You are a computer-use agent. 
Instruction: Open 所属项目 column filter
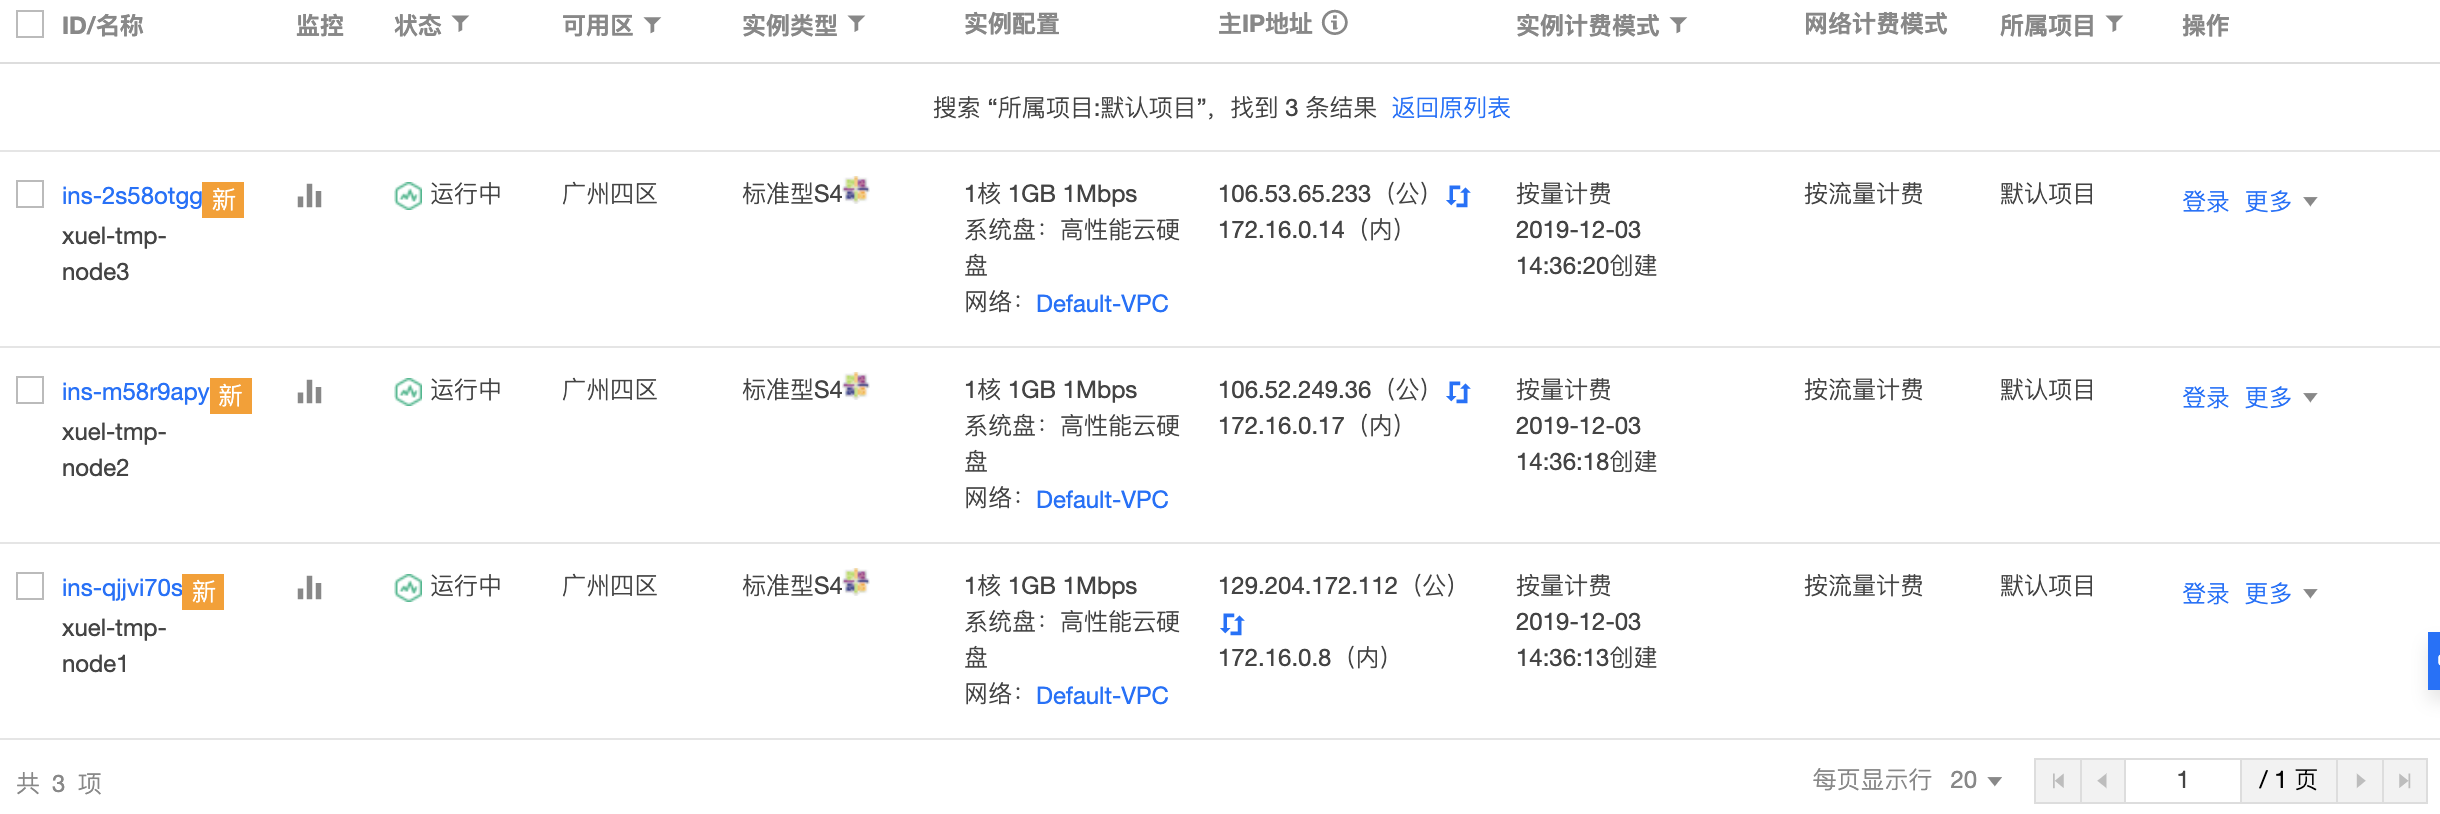2114,24
